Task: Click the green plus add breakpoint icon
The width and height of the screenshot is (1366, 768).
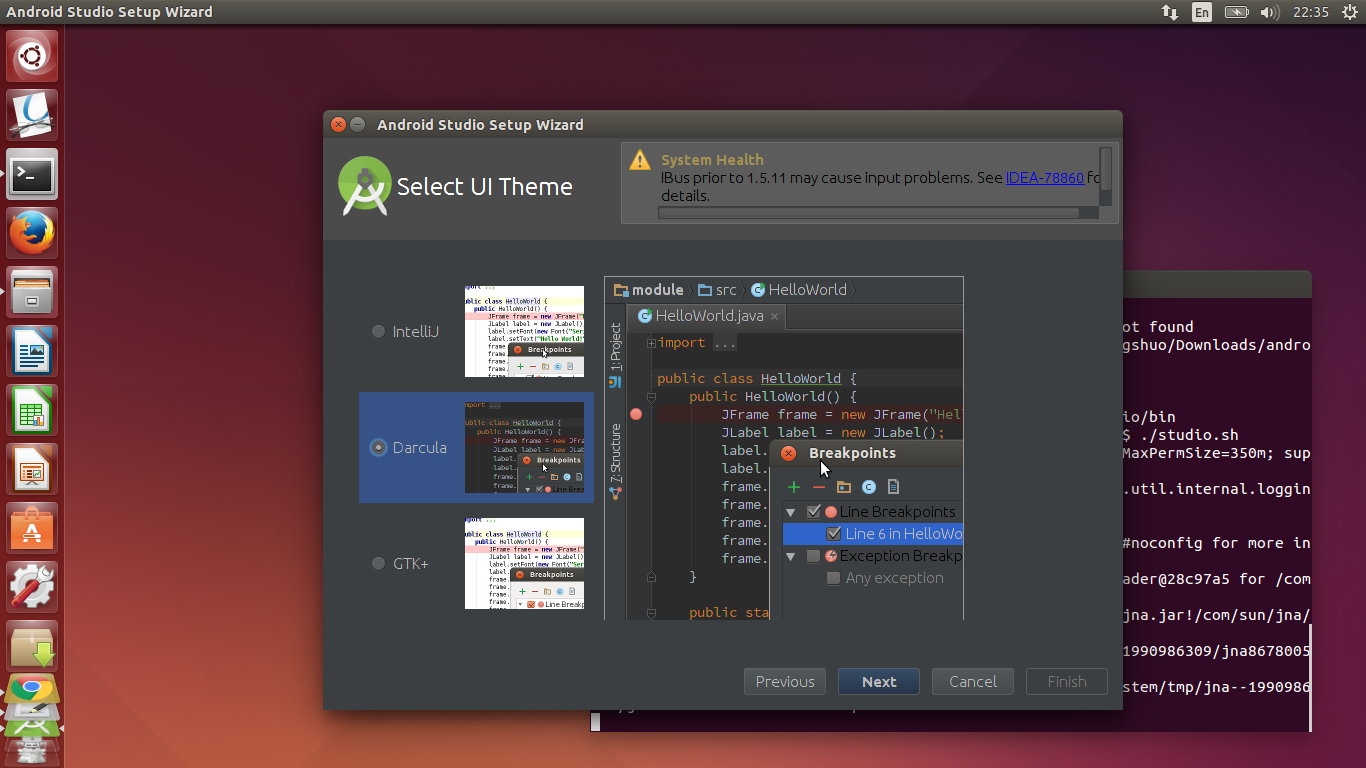Action: pos(794,487)
